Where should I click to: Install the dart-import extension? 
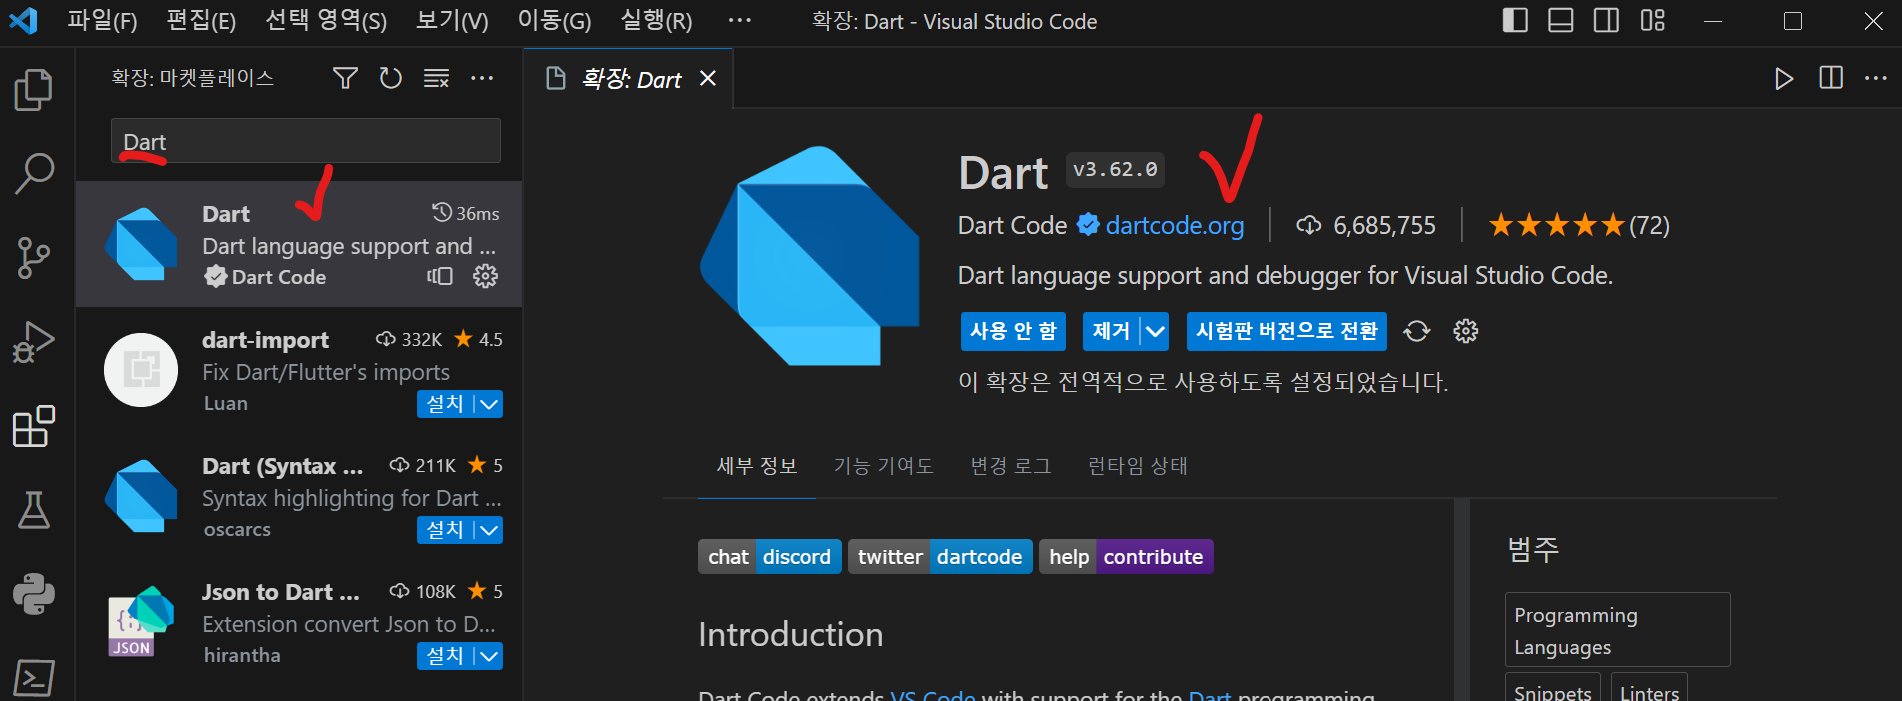pyautogui.click(x=445, y=404)
